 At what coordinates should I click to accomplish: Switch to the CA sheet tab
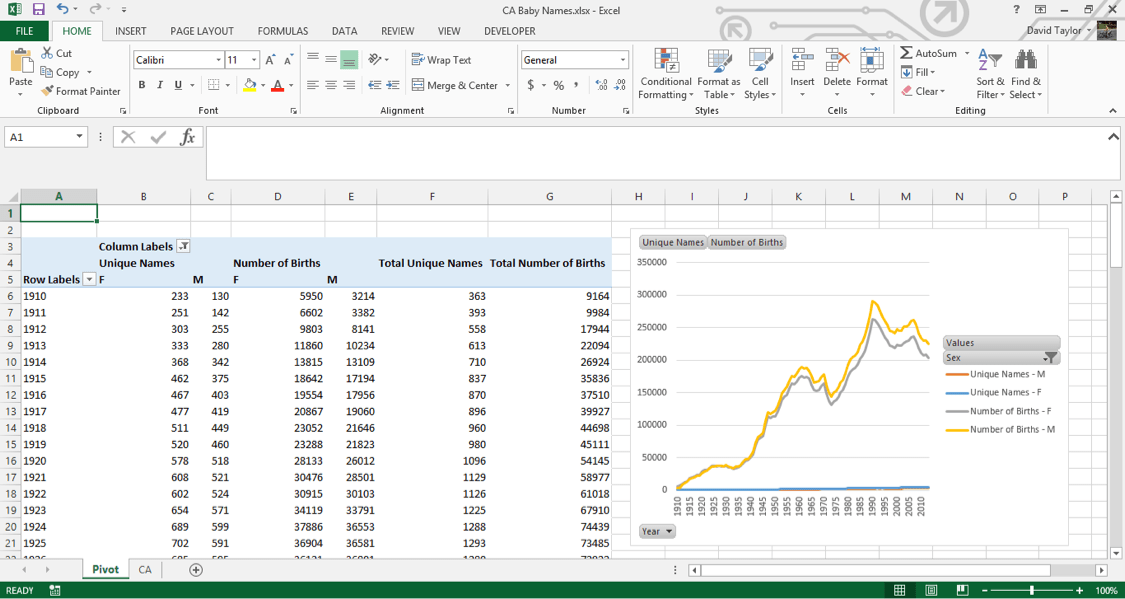coord(145,569)
